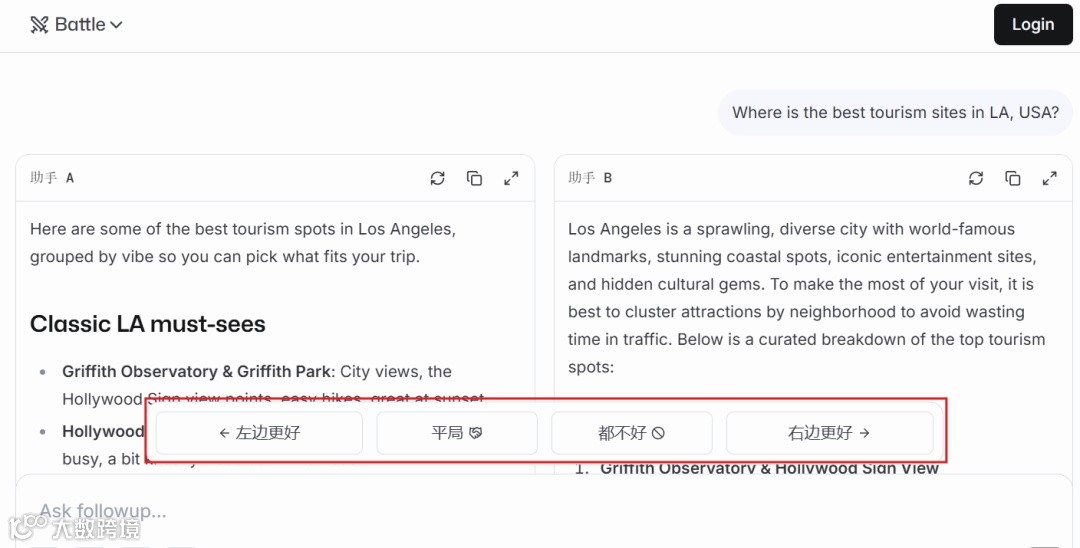The width and height of the screenshot is (1080, 548).
Task: Vote 左边更好 (left is better)
Action: click(x=259, y=433)
